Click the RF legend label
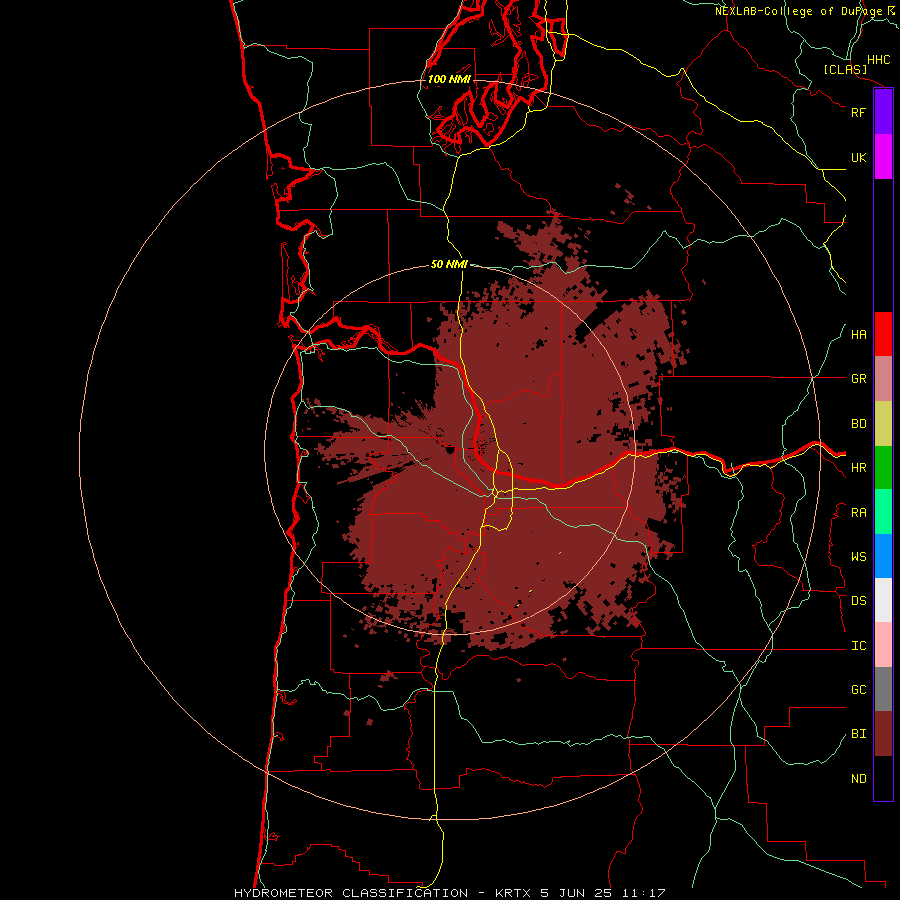The image size is (900, 900). click(x=858, y=112)
